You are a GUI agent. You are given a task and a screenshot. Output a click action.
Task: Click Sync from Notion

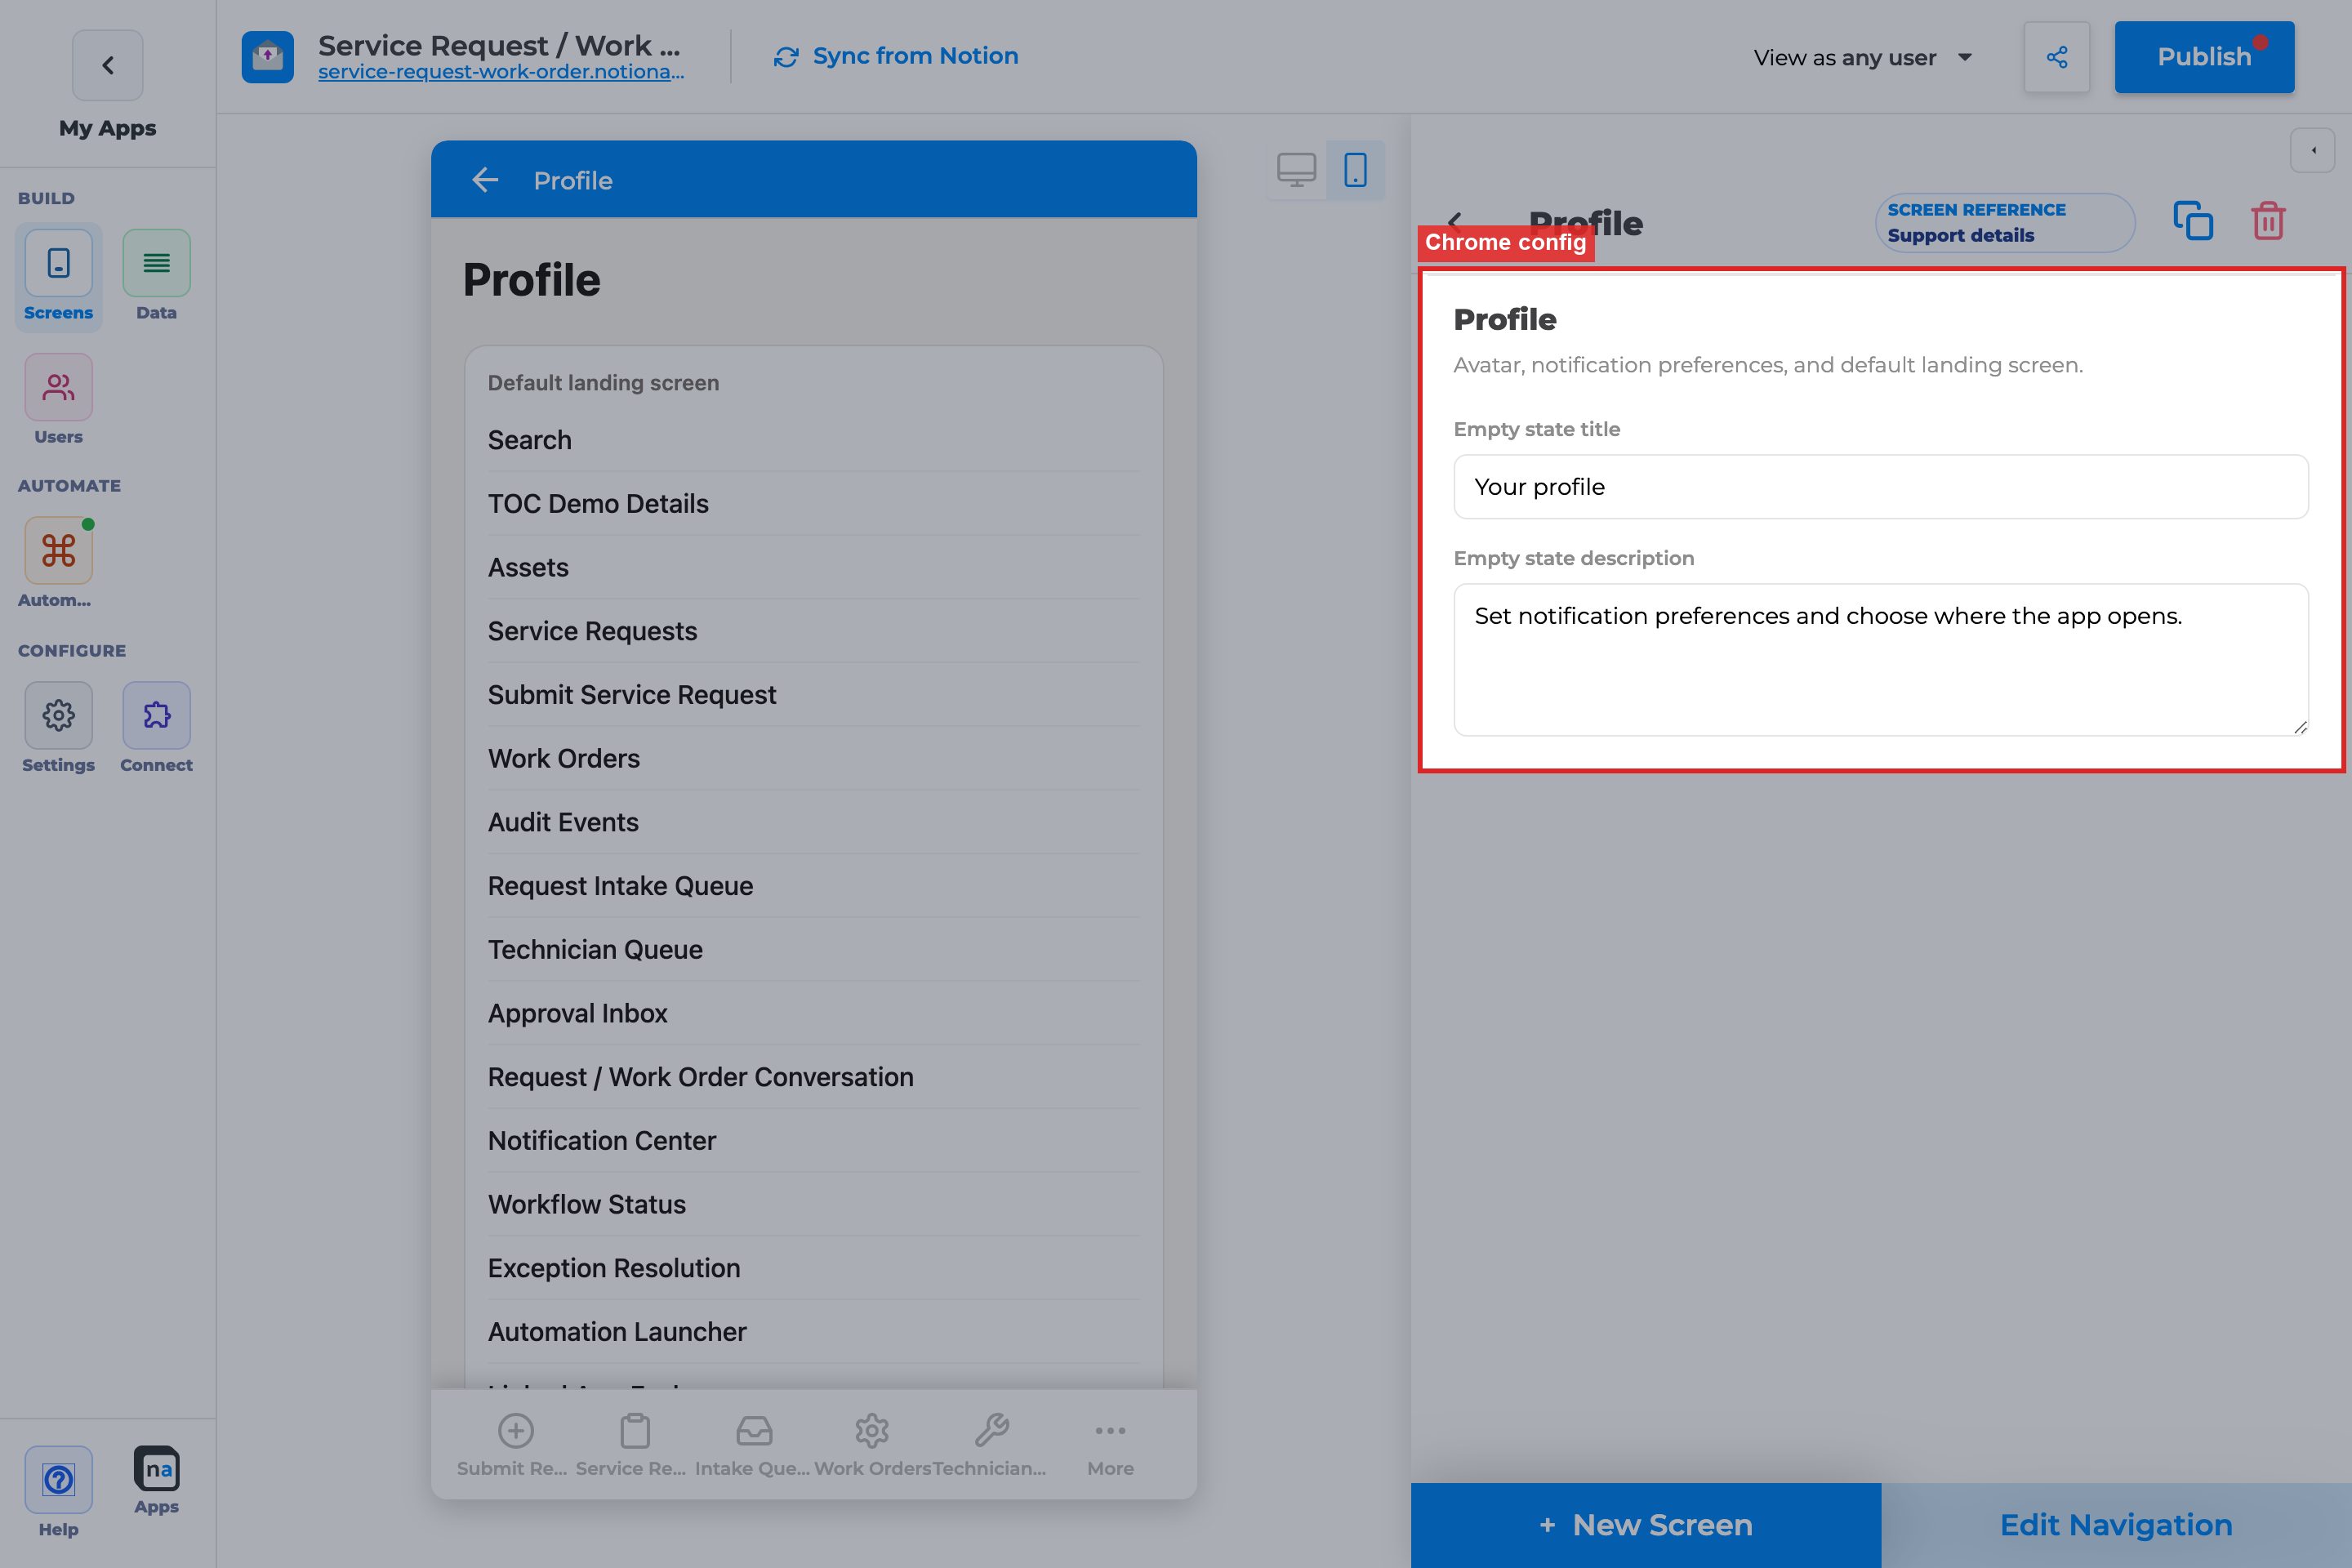(896, 57)
